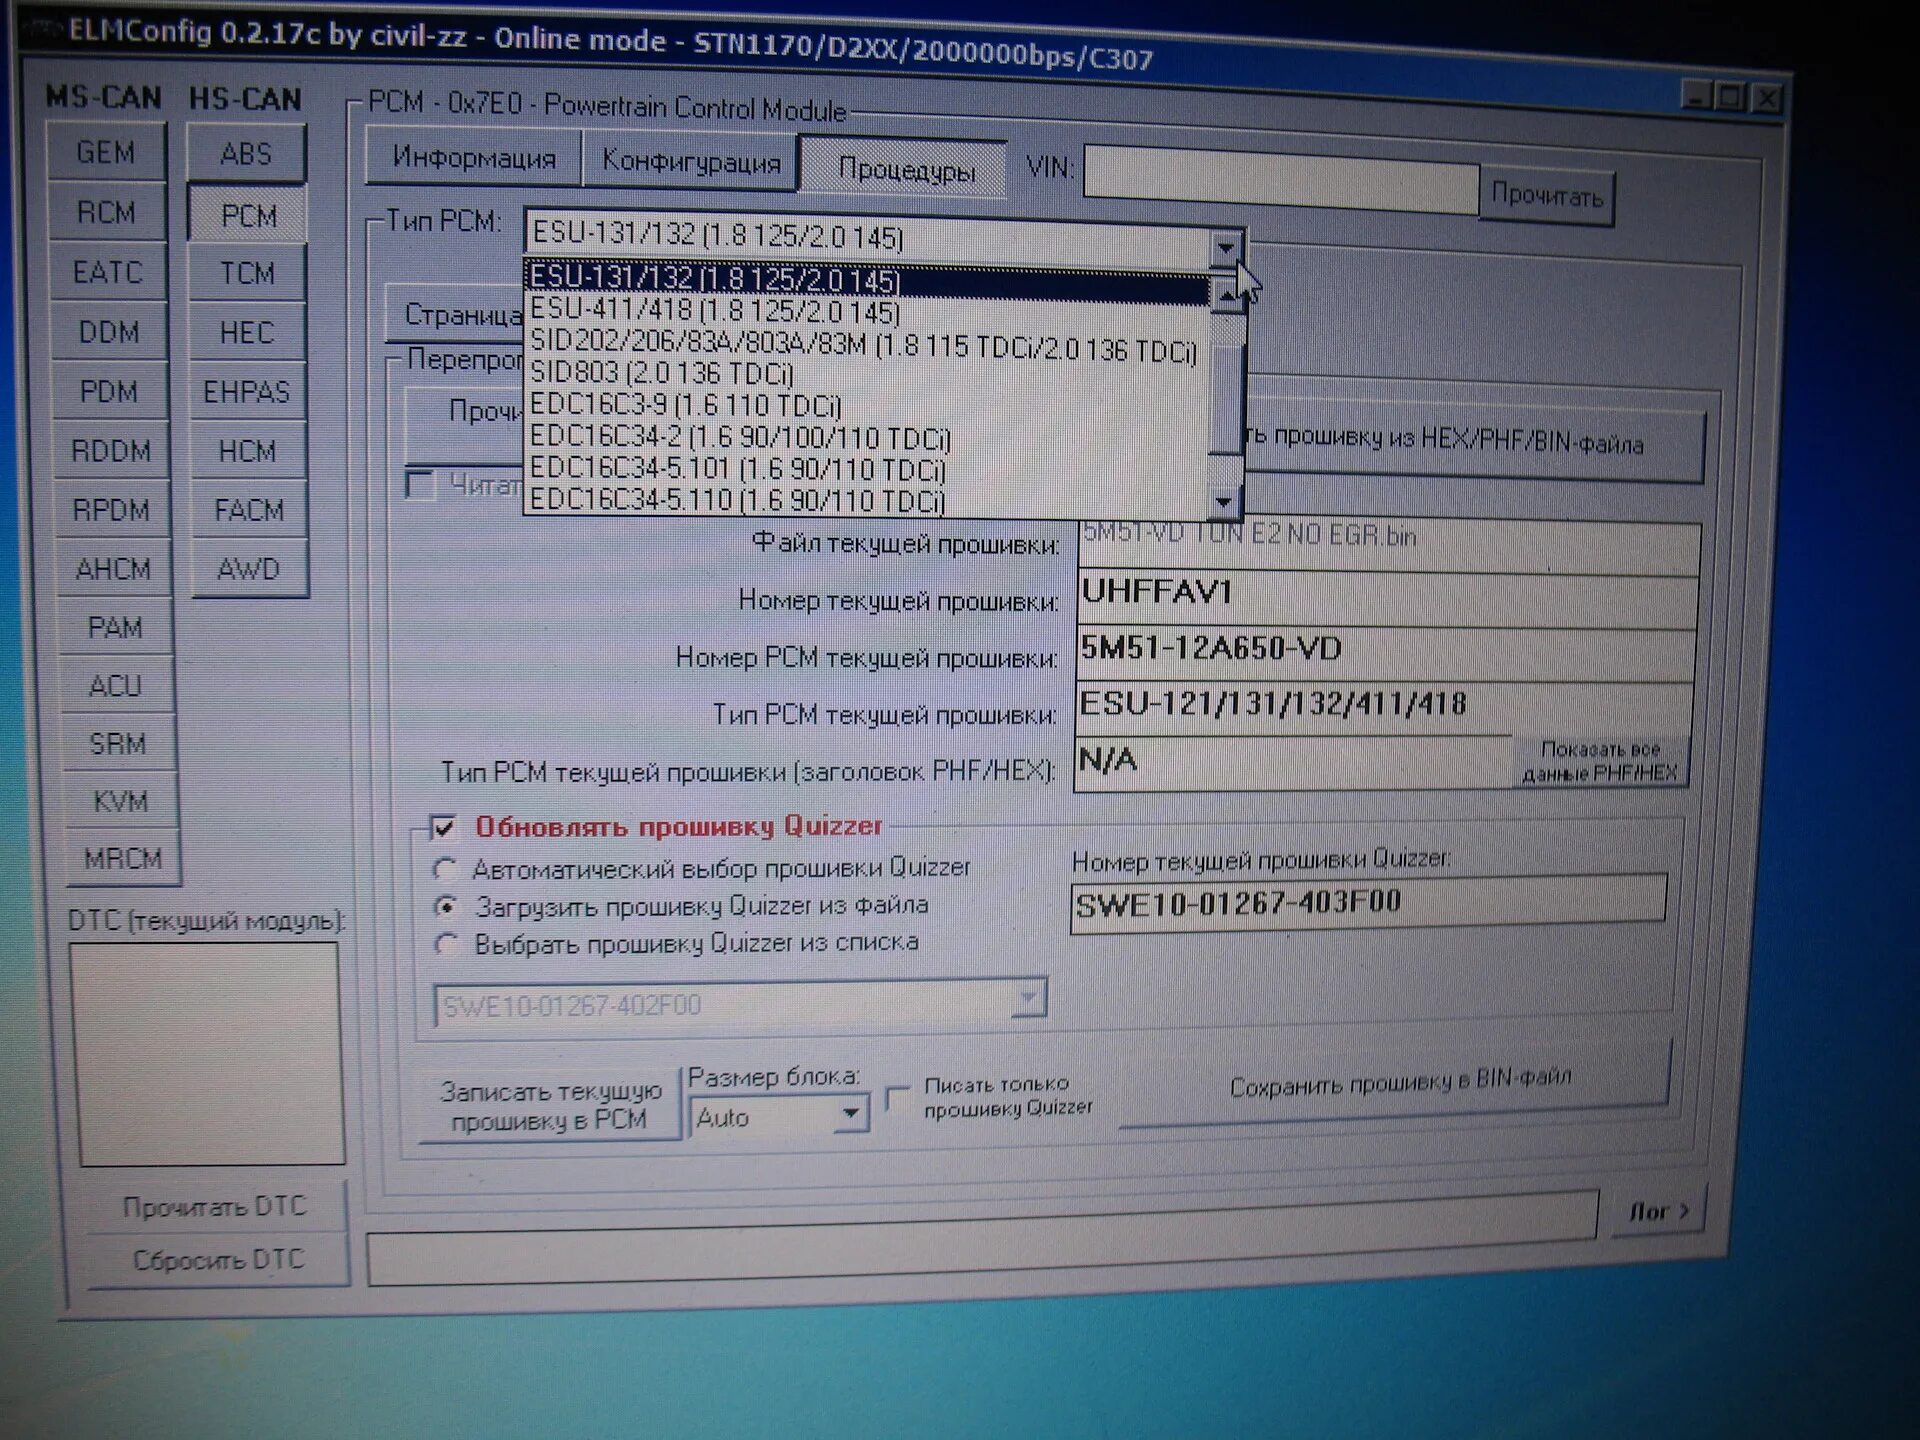The image size is (1920, 1440).
Task: Open the PDM module
Action: [109, 391]
